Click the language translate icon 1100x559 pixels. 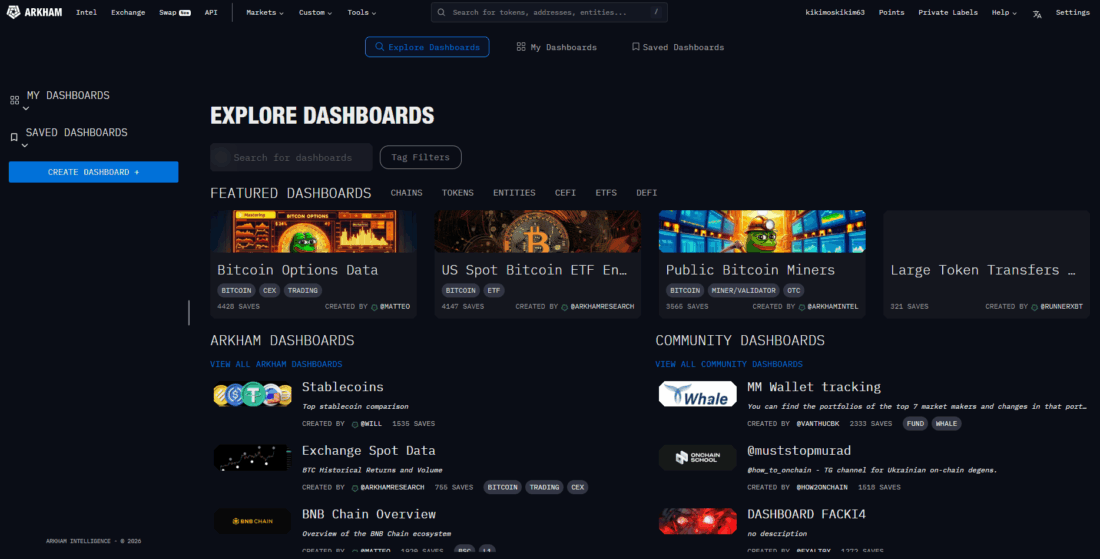[x=1037, y=13]
